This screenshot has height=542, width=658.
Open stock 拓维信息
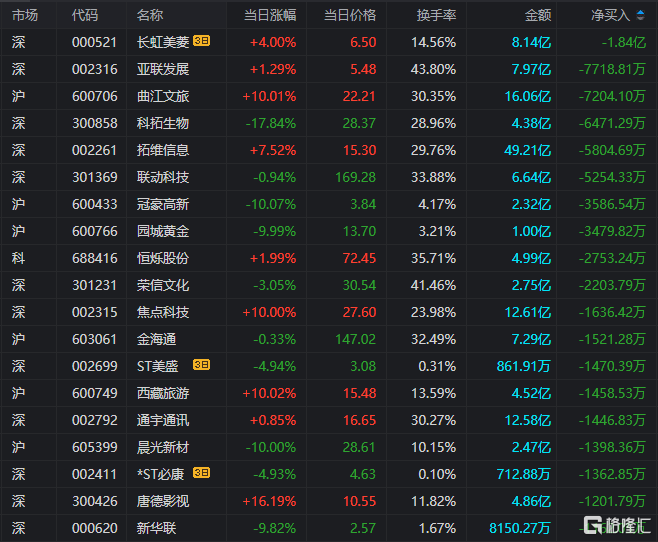tap(163, 150)
